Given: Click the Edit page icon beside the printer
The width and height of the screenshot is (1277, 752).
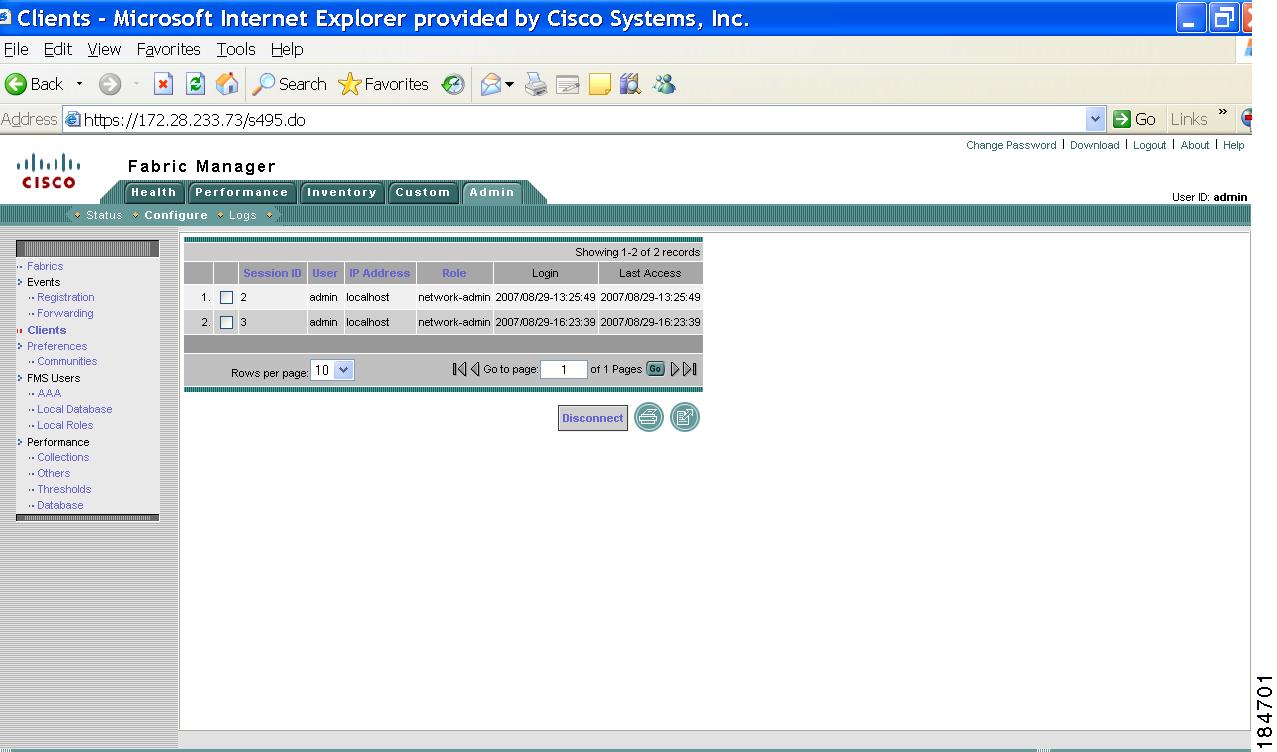Looking at the screenshot, I should [x=568, y=85].
